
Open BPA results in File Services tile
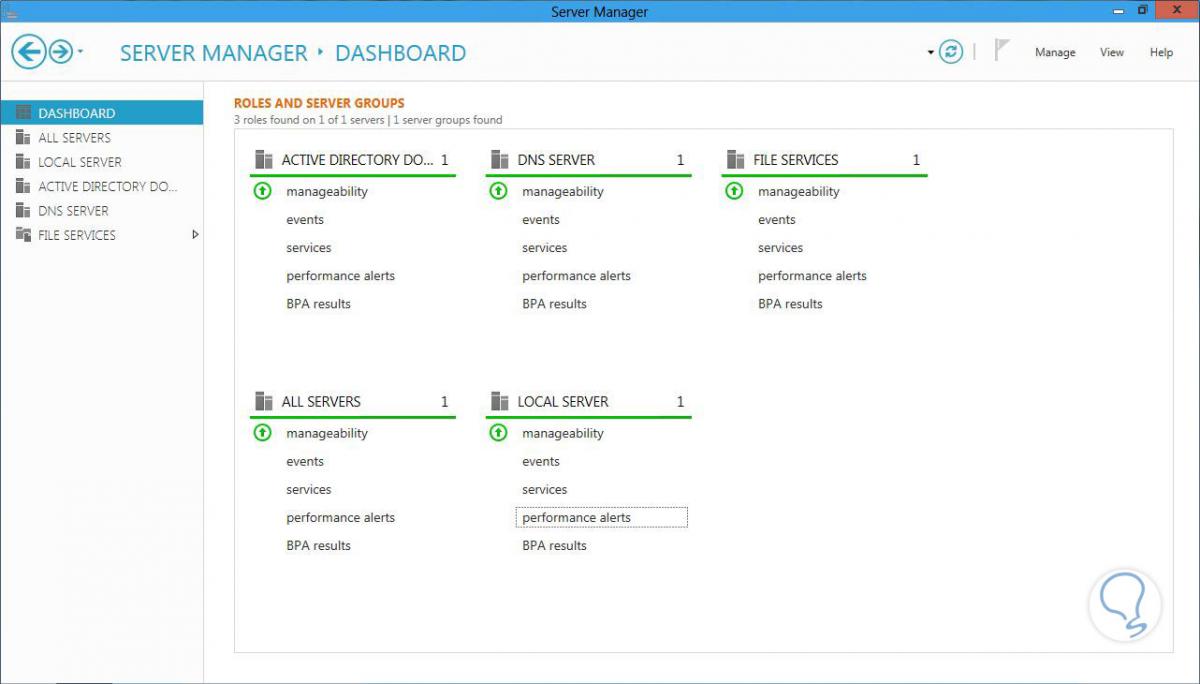790,304
